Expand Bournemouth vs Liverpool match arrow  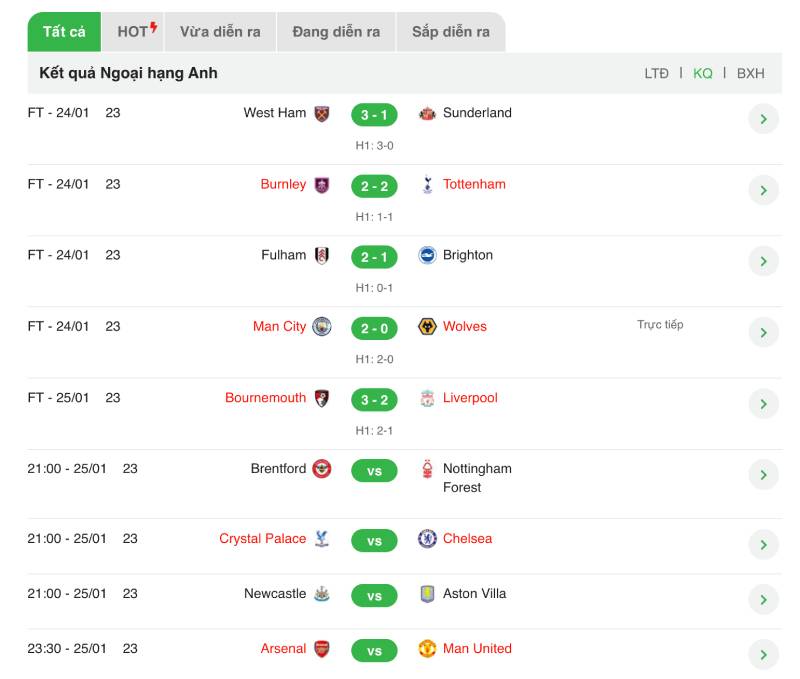tap(763, 404)
